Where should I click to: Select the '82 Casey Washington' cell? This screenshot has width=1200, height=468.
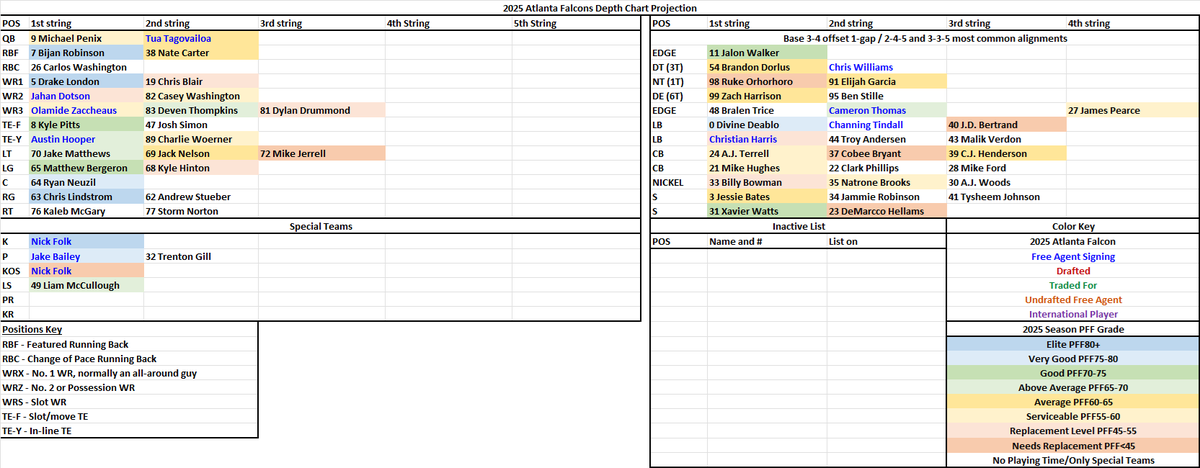tap(200, 95)
